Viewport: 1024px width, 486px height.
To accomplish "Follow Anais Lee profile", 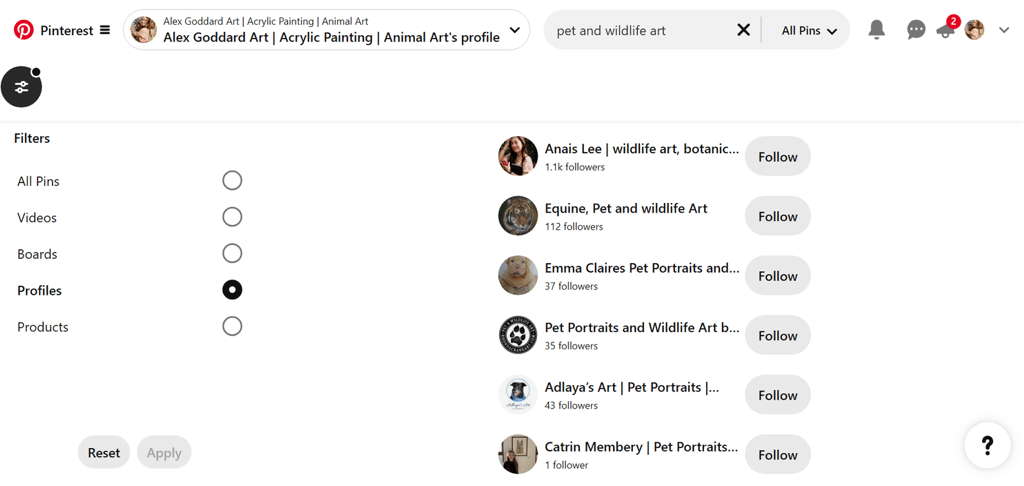I will click(x=777, y=157).
